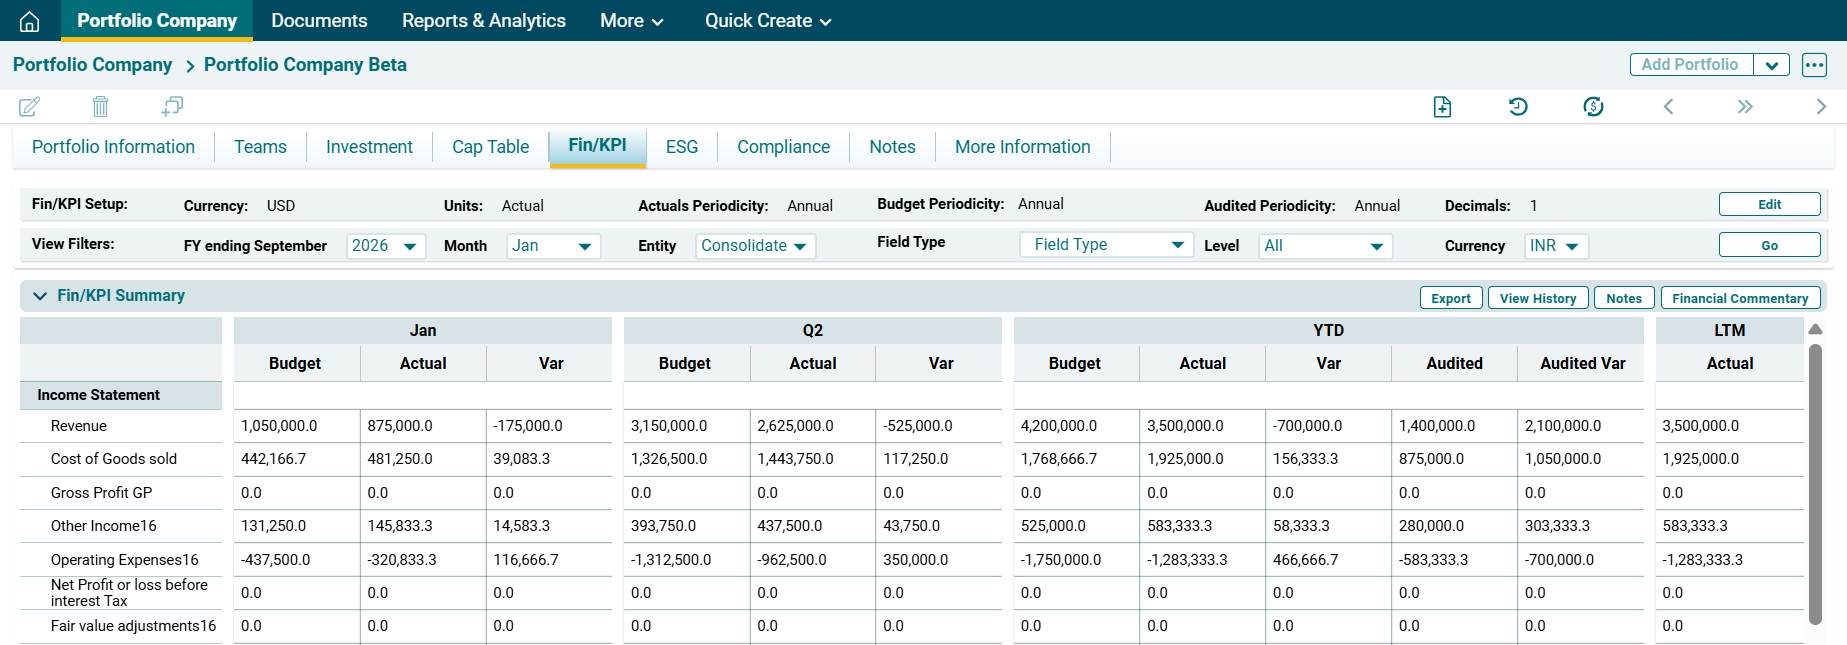Open the Month dropdown showing Jan
Screen dimensions: 1847x645
(554, 246)
